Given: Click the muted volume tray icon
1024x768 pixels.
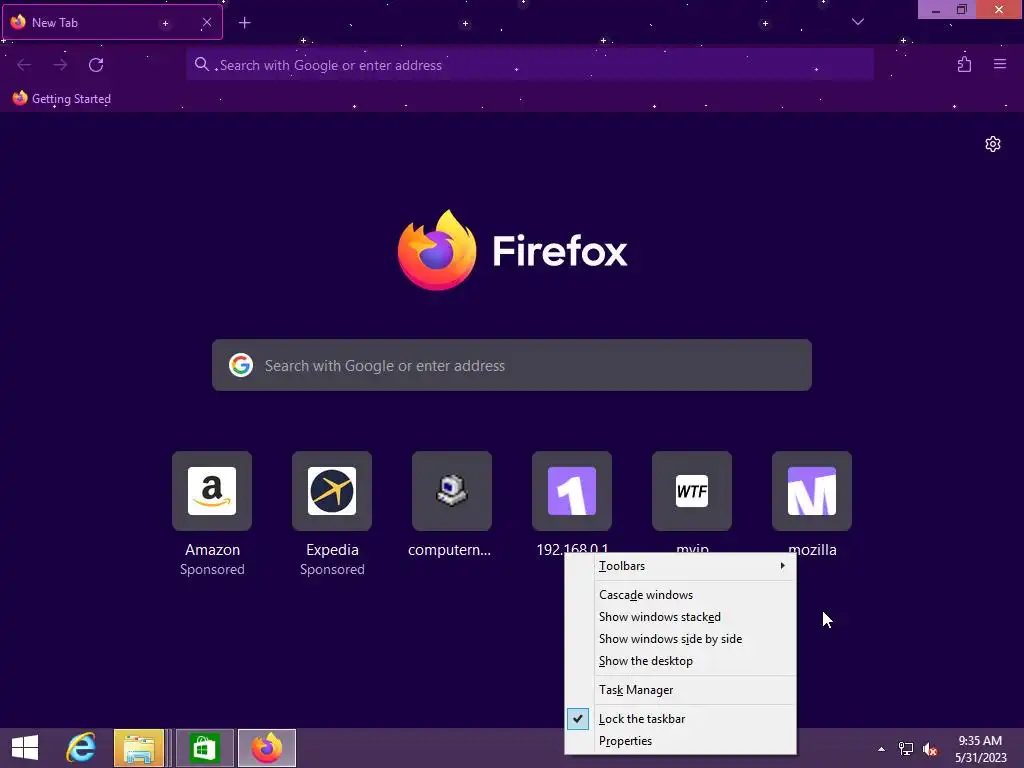Looking at the screenshot, I should [x=930, y=749].
